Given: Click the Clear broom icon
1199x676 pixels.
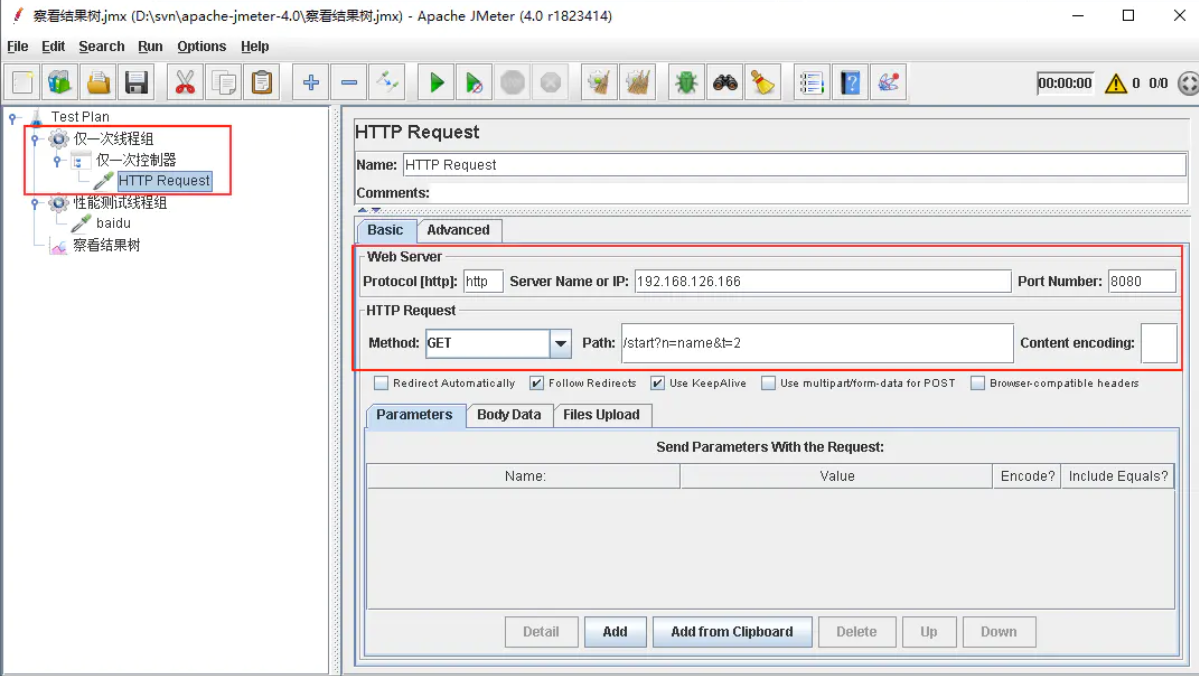Looking at the screenshot, I should [600, 83].
